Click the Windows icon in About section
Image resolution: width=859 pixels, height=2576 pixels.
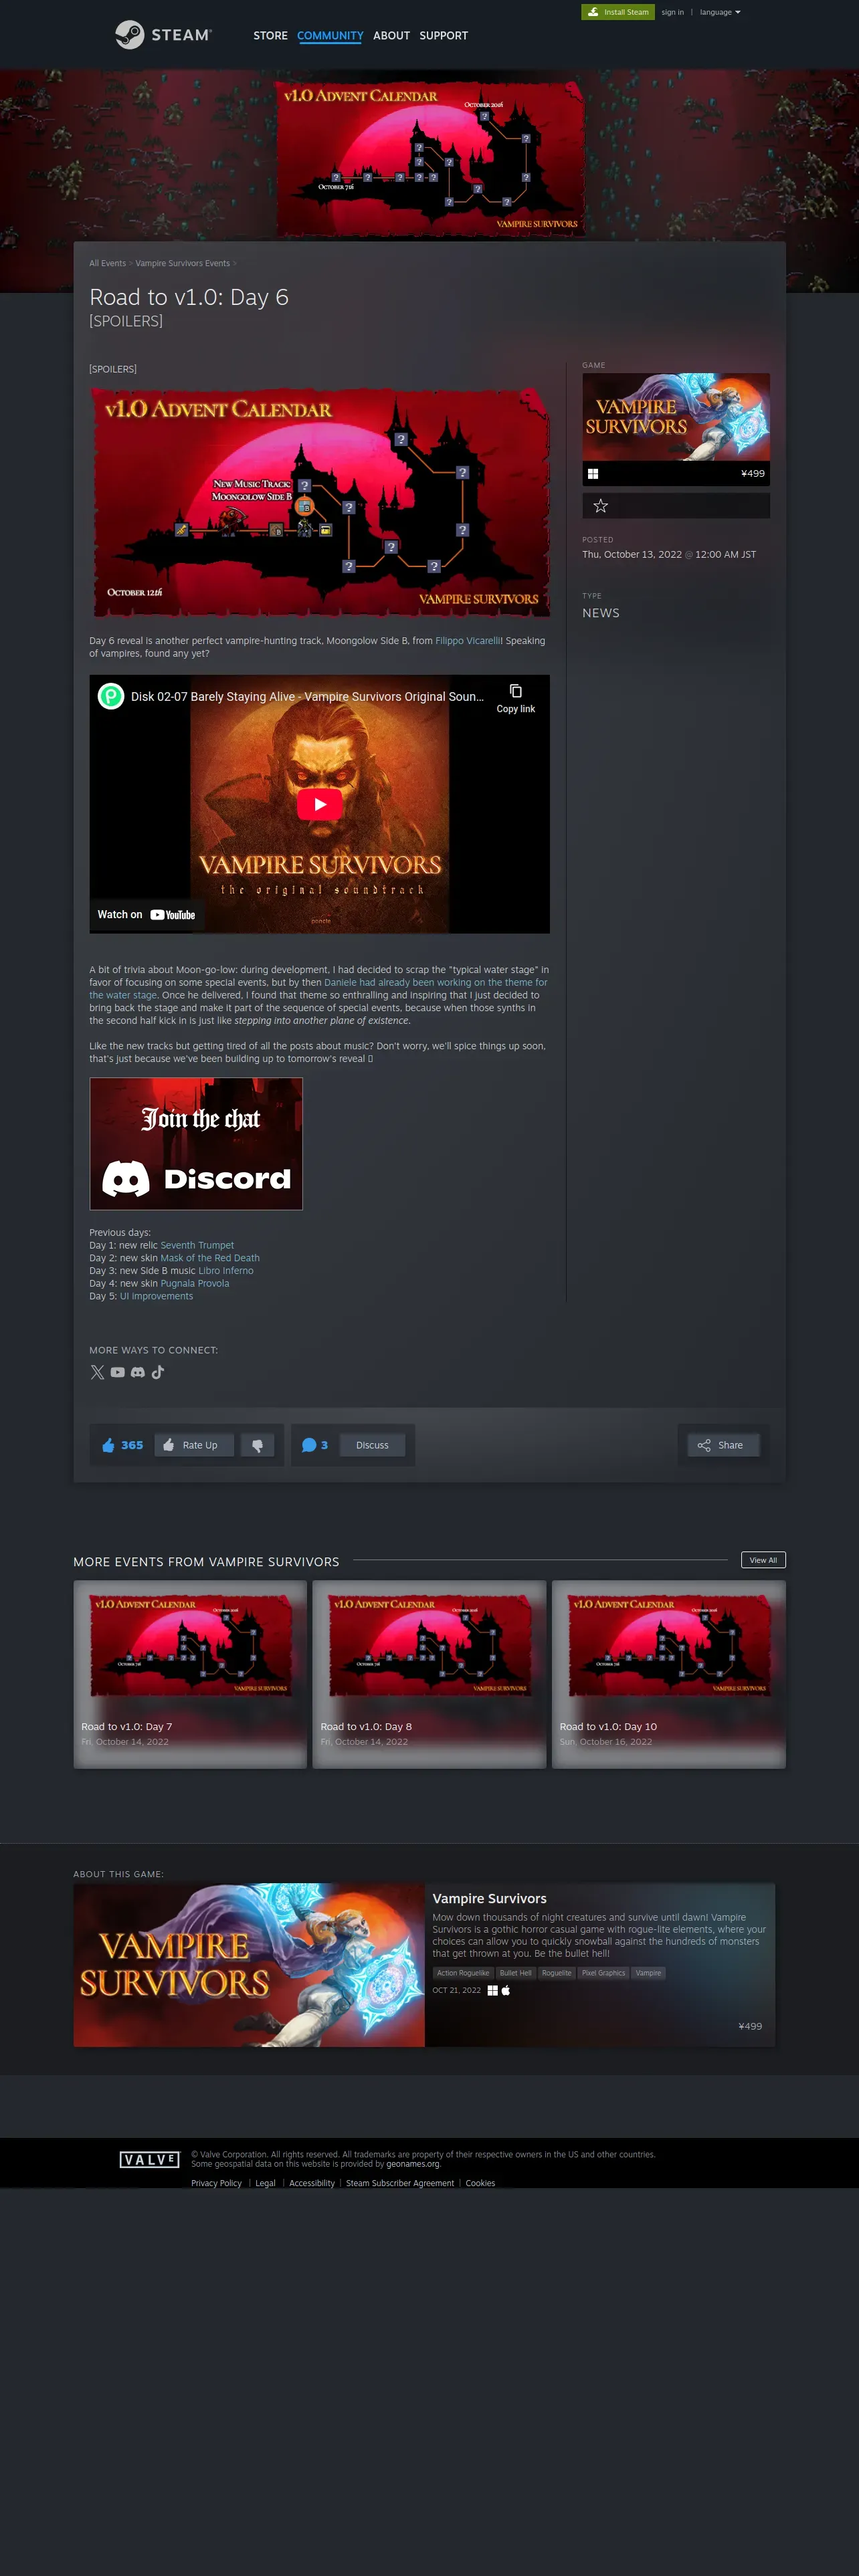(493, 1990)
